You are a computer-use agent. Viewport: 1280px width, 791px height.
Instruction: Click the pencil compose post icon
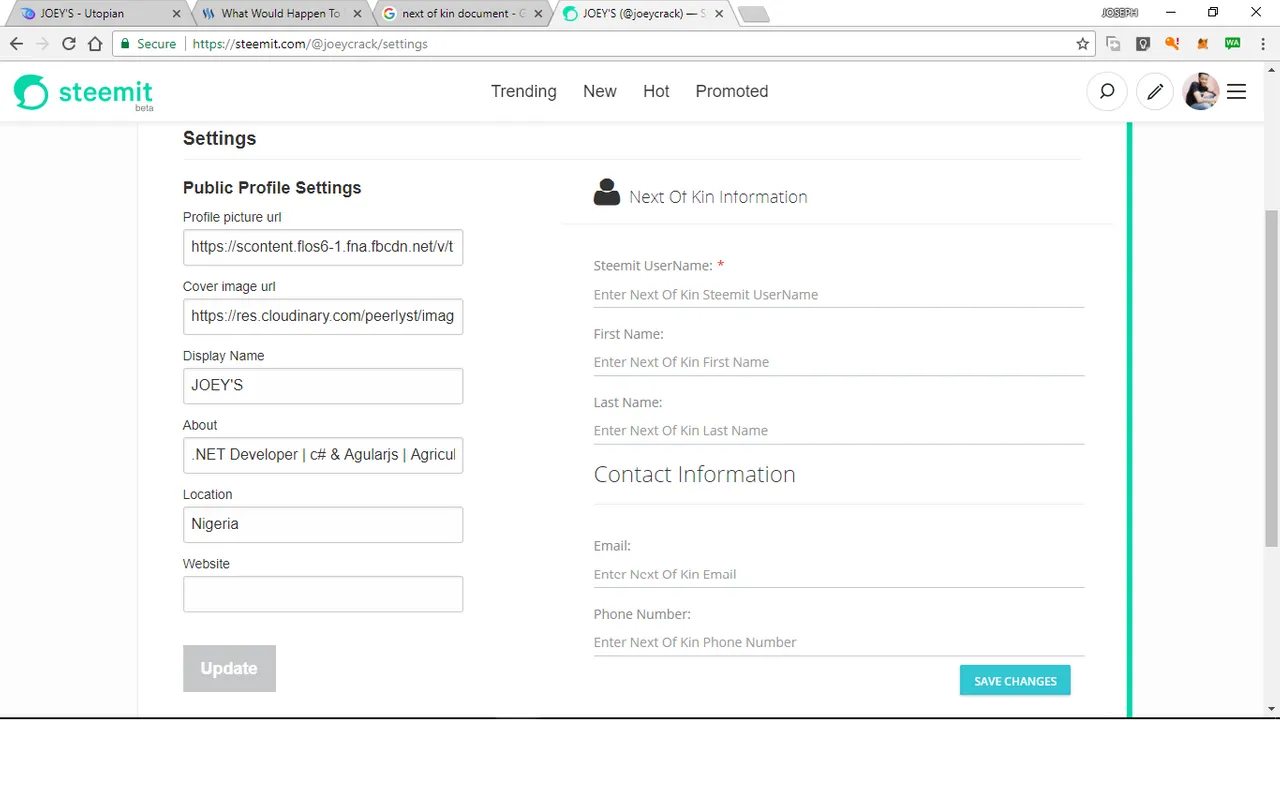[x=1155, y=91]
